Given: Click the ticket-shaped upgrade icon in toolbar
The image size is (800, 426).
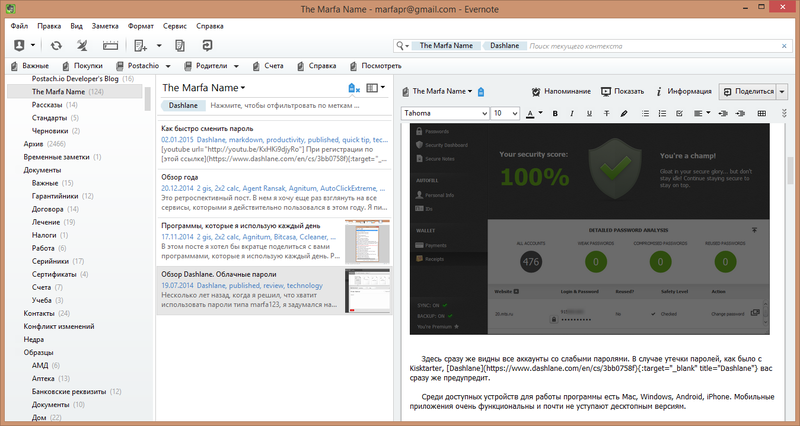Looking at the screenshot, I should (110, 46).
